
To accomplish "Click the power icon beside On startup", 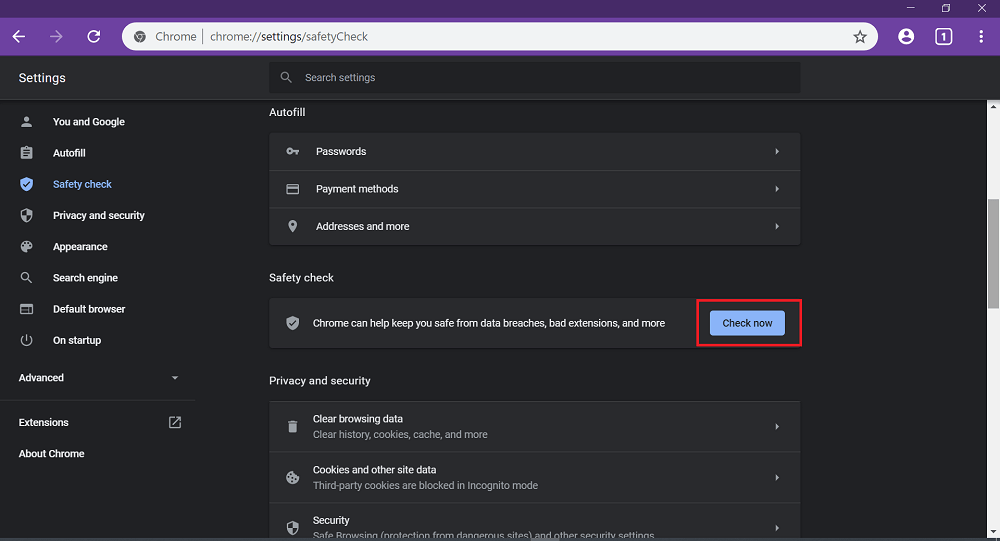I will click(26, 341).
